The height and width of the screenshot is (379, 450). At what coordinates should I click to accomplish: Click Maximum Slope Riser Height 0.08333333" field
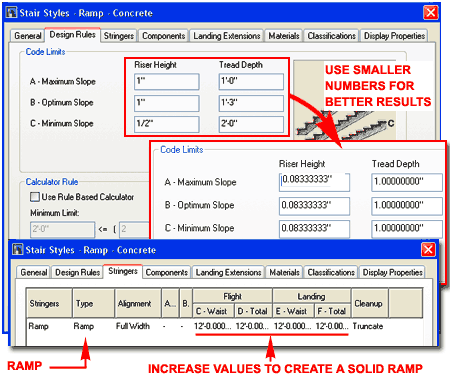314,182
